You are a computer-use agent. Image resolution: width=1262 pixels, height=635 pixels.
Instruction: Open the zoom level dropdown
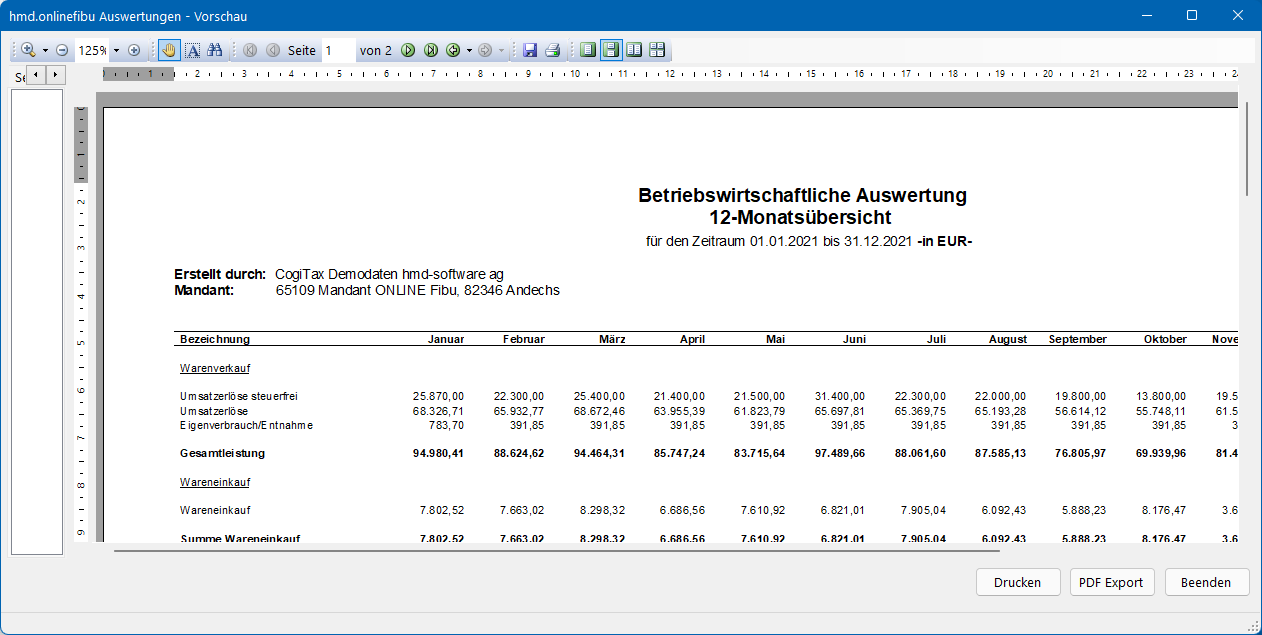pos(115,49)
